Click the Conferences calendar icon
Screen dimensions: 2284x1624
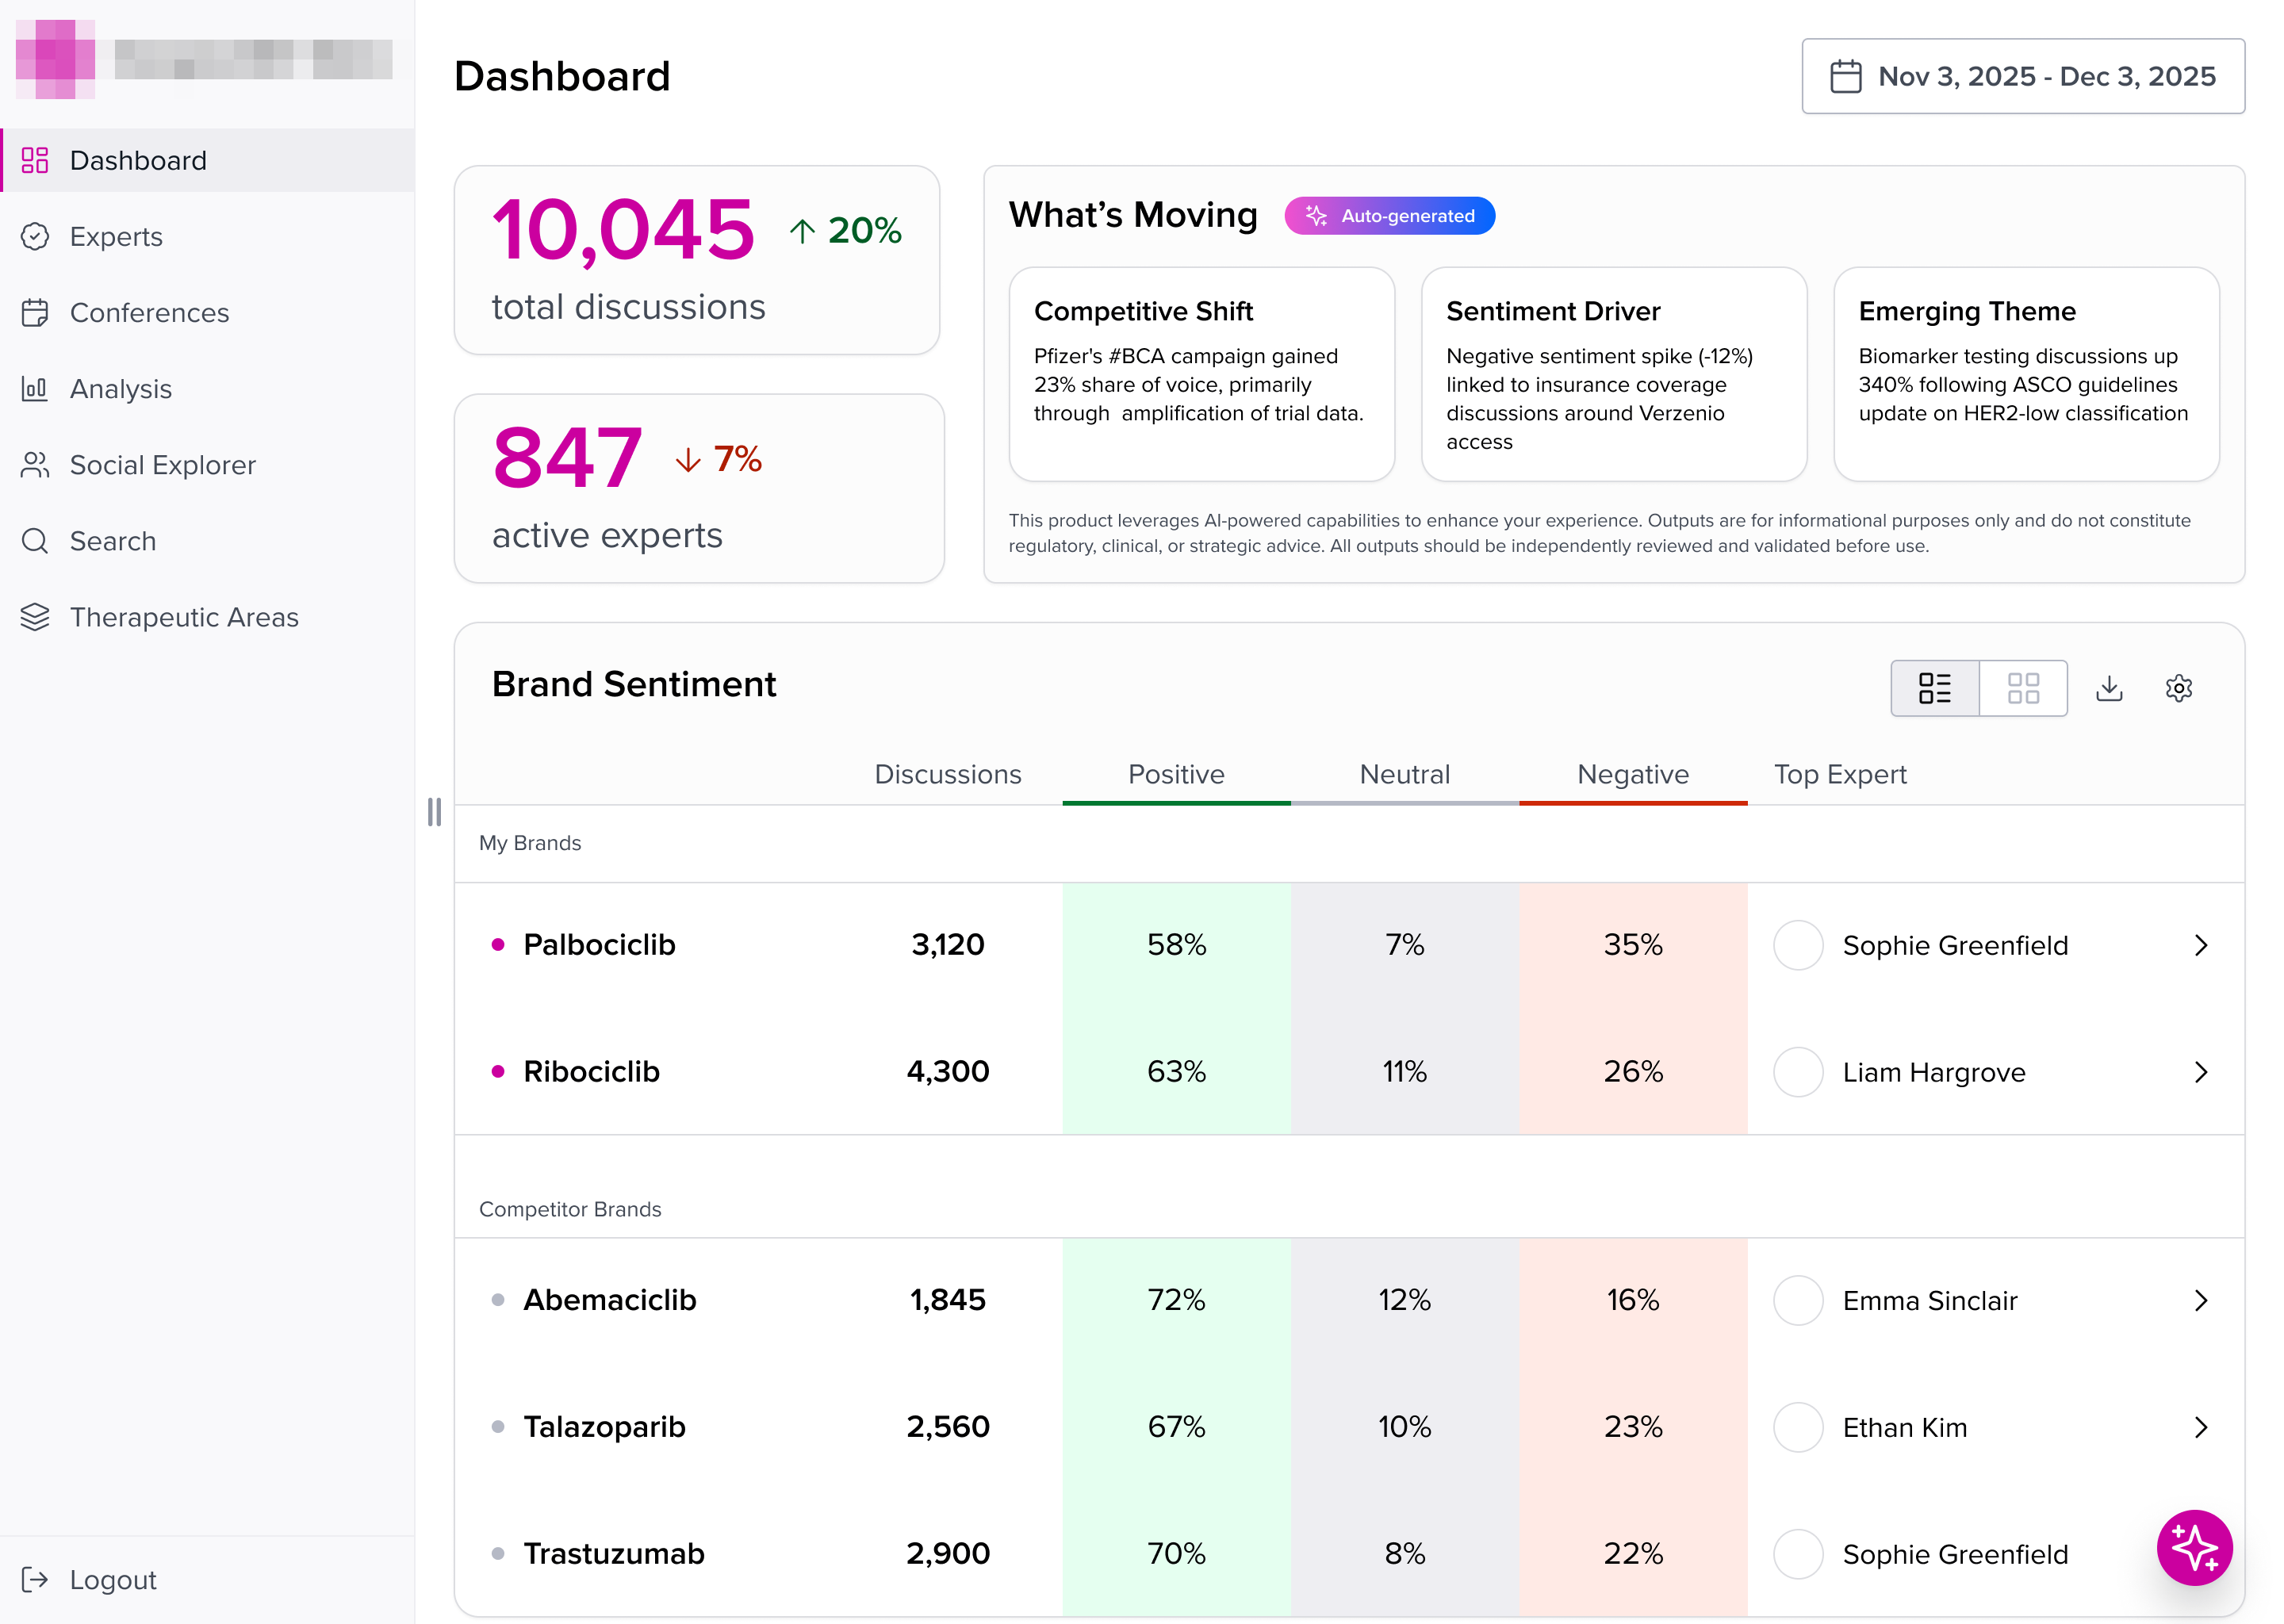35,312
